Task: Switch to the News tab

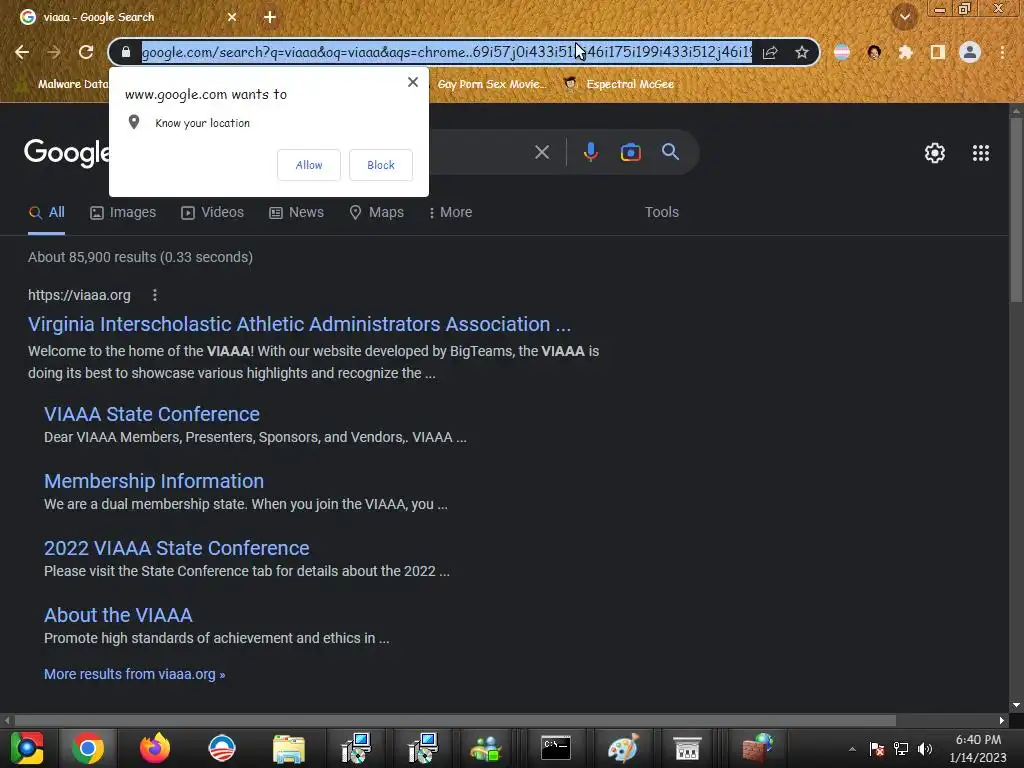Action: (x=296, y=212)
